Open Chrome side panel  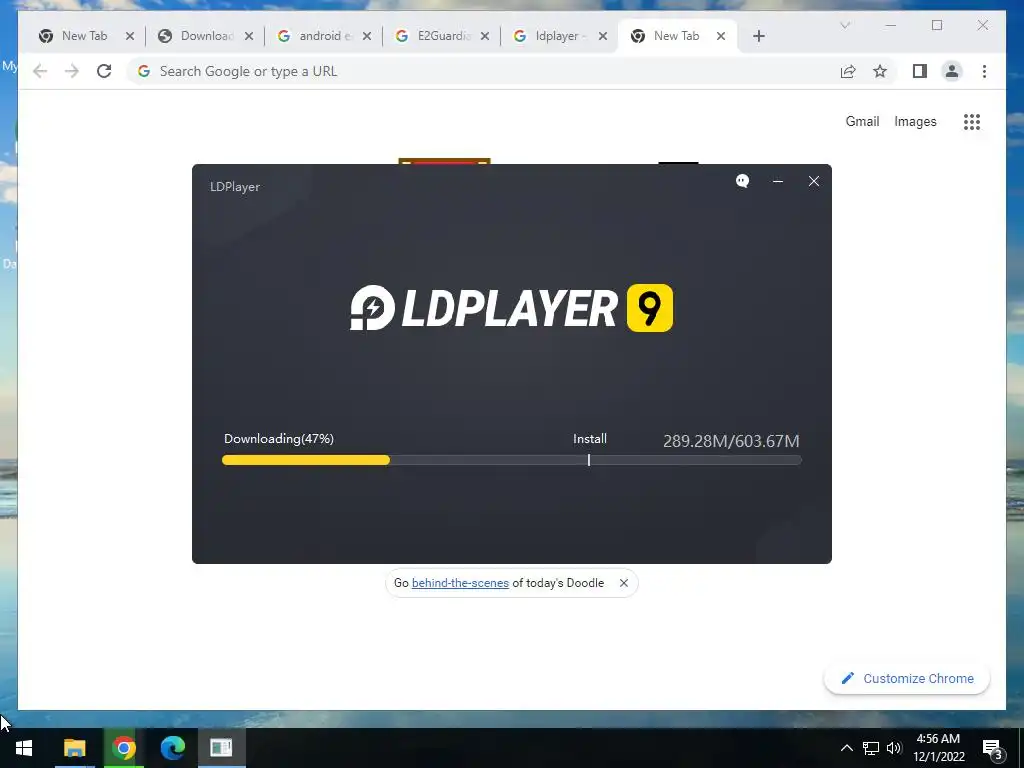920,71
